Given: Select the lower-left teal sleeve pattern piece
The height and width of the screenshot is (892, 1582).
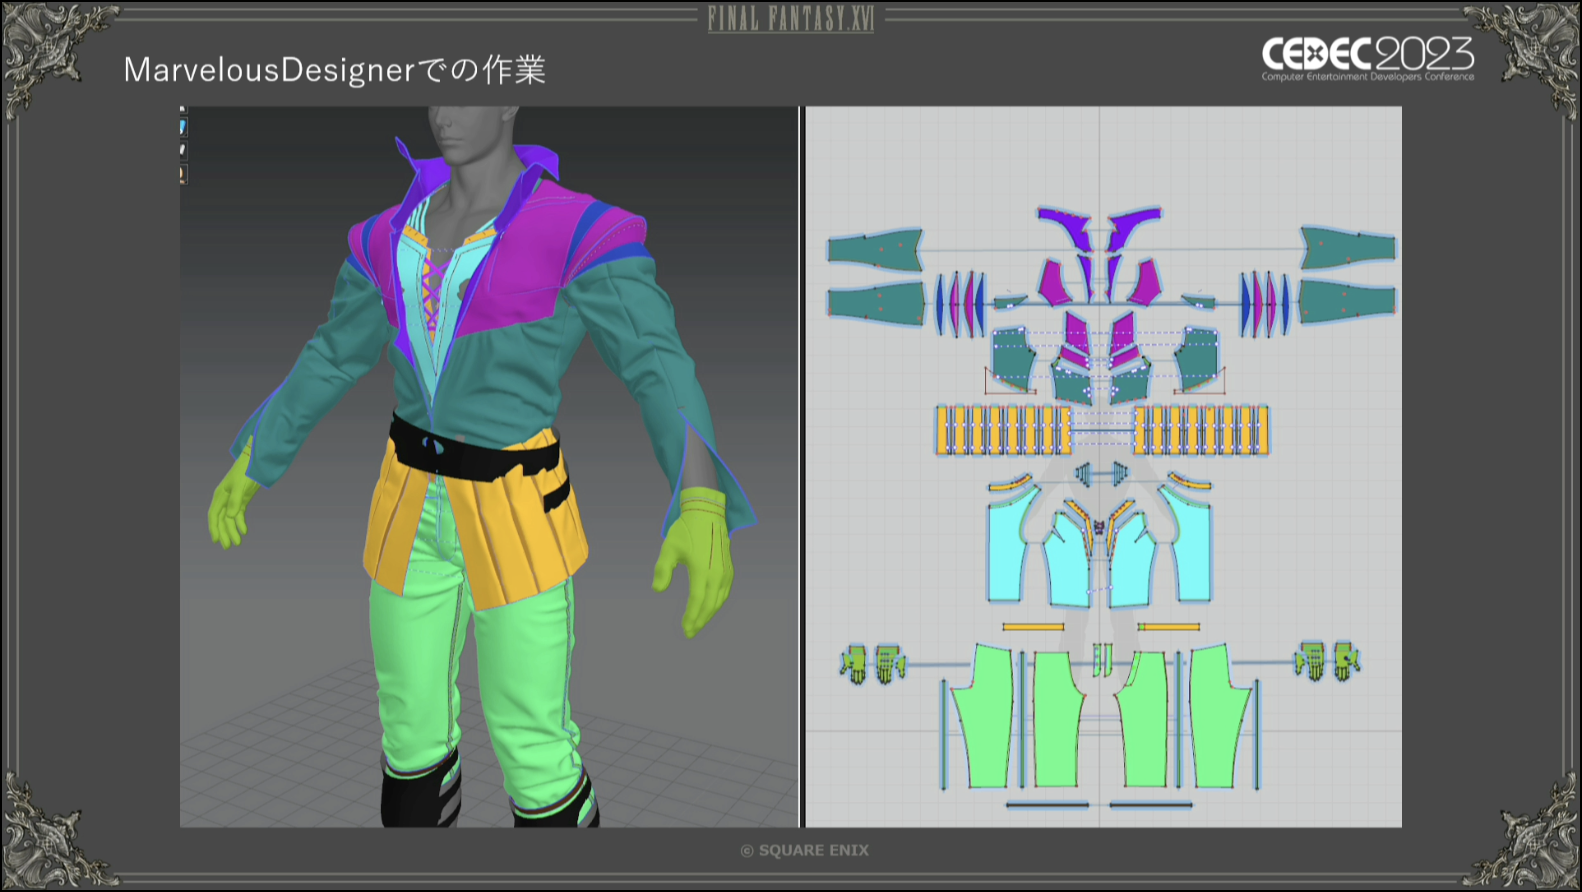Looking at the screenshot, I should tap(876, 302).
